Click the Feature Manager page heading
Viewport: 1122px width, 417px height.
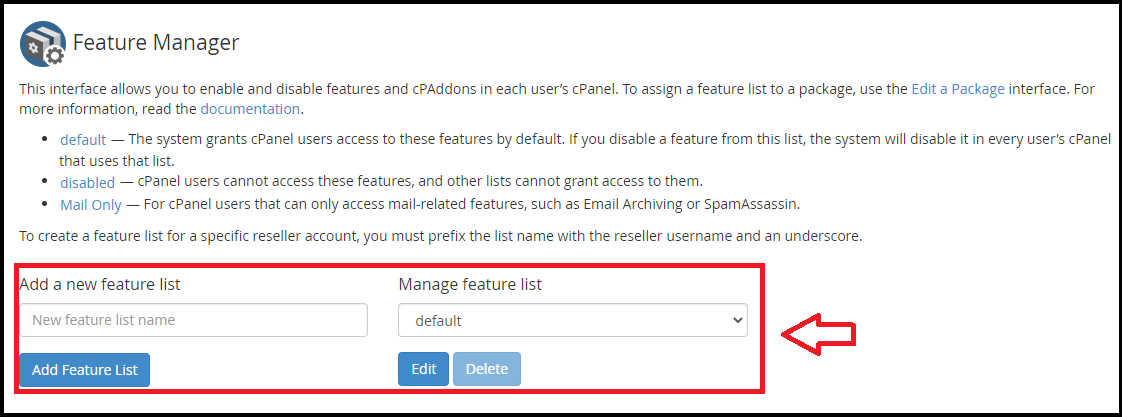[x=156, y=42]
